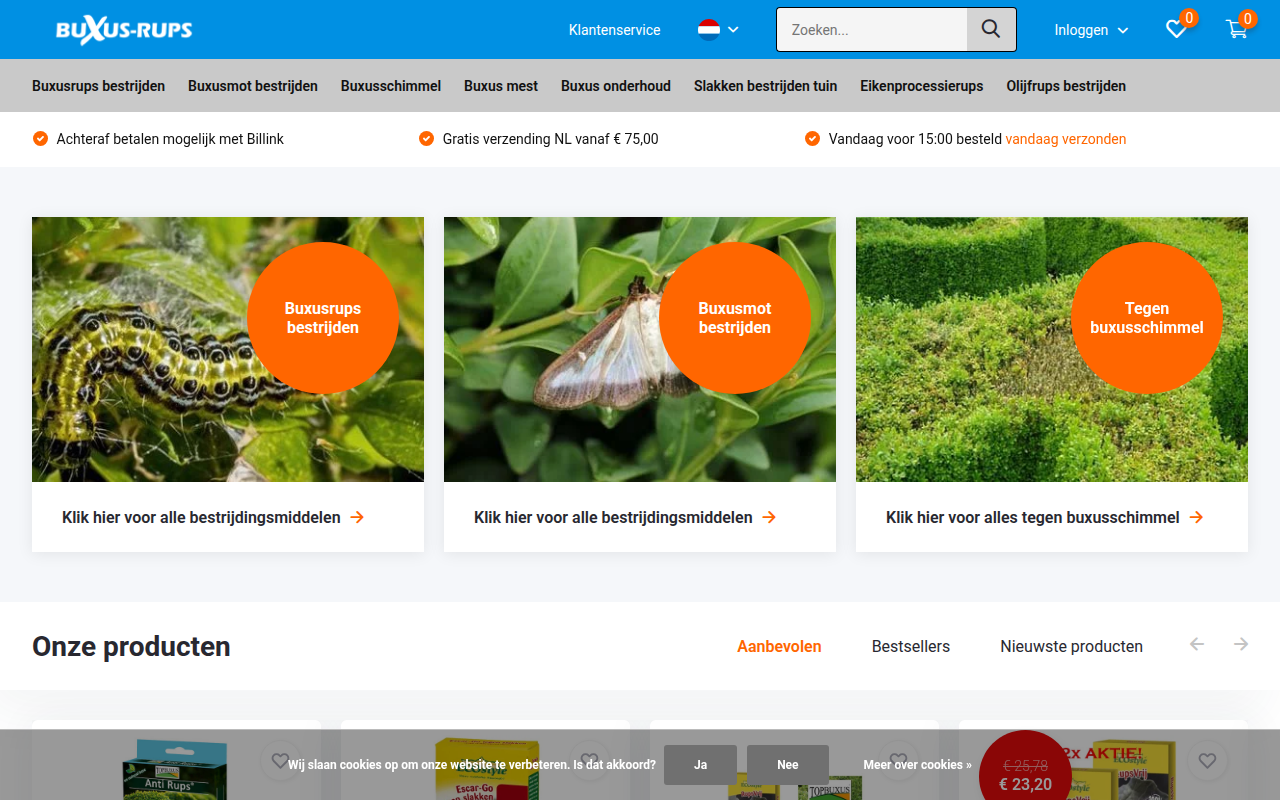This screenshot has height=800, width=1280.
Task: Add Escar-Go product to wishlist
Action: (x=590, y=761)
